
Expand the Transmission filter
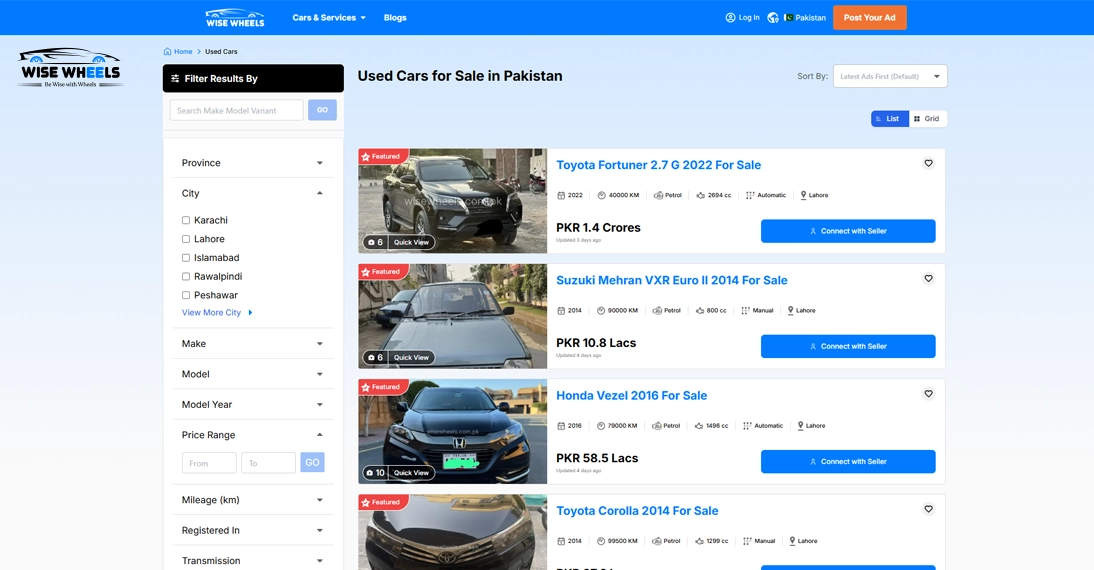tap(253, 560)
